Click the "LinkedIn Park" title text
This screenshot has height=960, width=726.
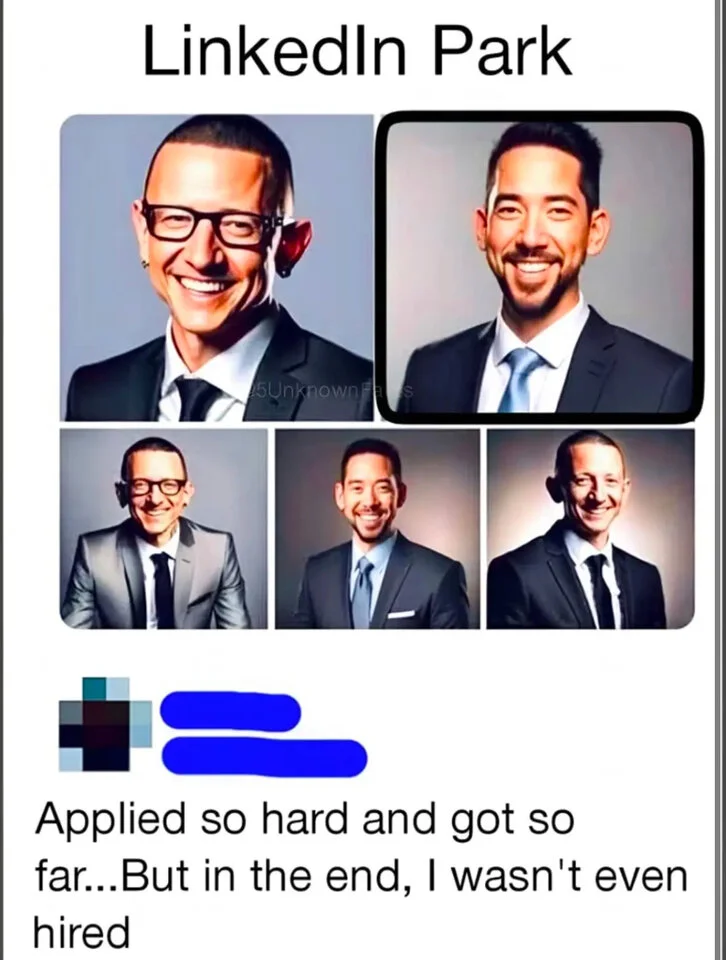[x=358, y=52]
